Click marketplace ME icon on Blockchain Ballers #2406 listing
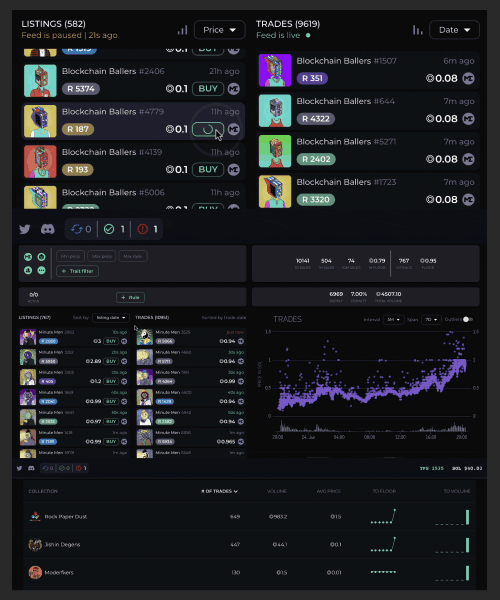The image size is (500, 600). [234, 89]
